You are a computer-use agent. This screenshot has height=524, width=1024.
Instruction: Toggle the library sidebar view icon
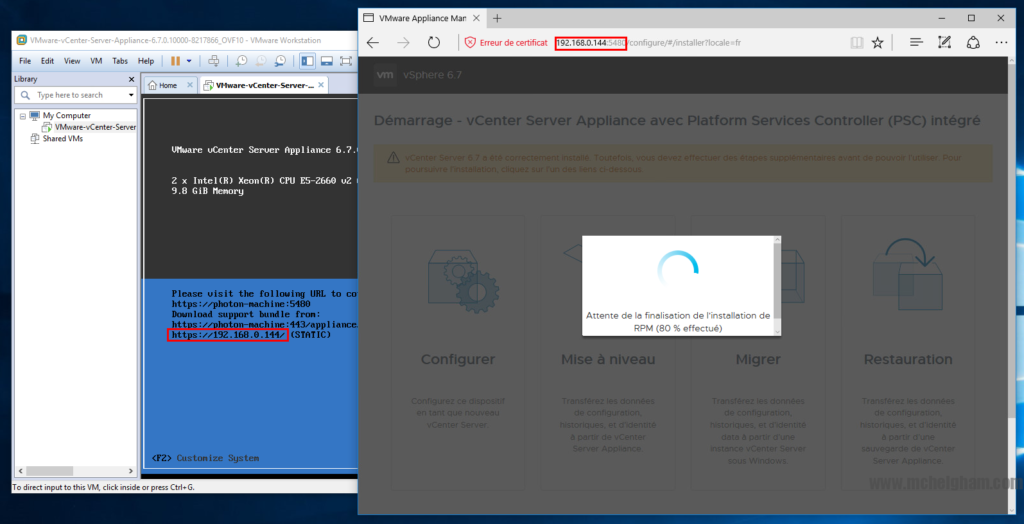(308, 61)
